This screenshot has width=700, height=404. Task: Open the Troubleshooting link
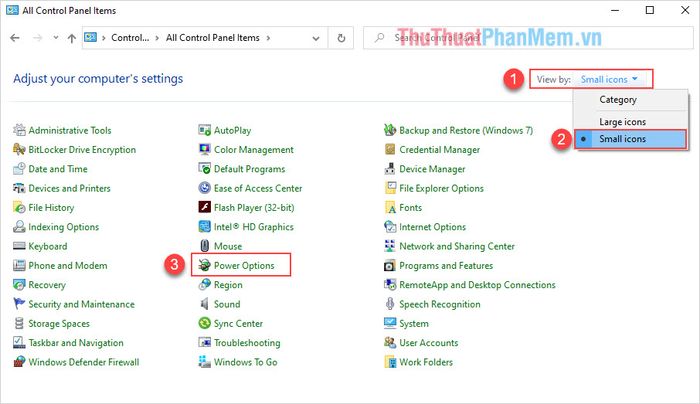[247, 342]
